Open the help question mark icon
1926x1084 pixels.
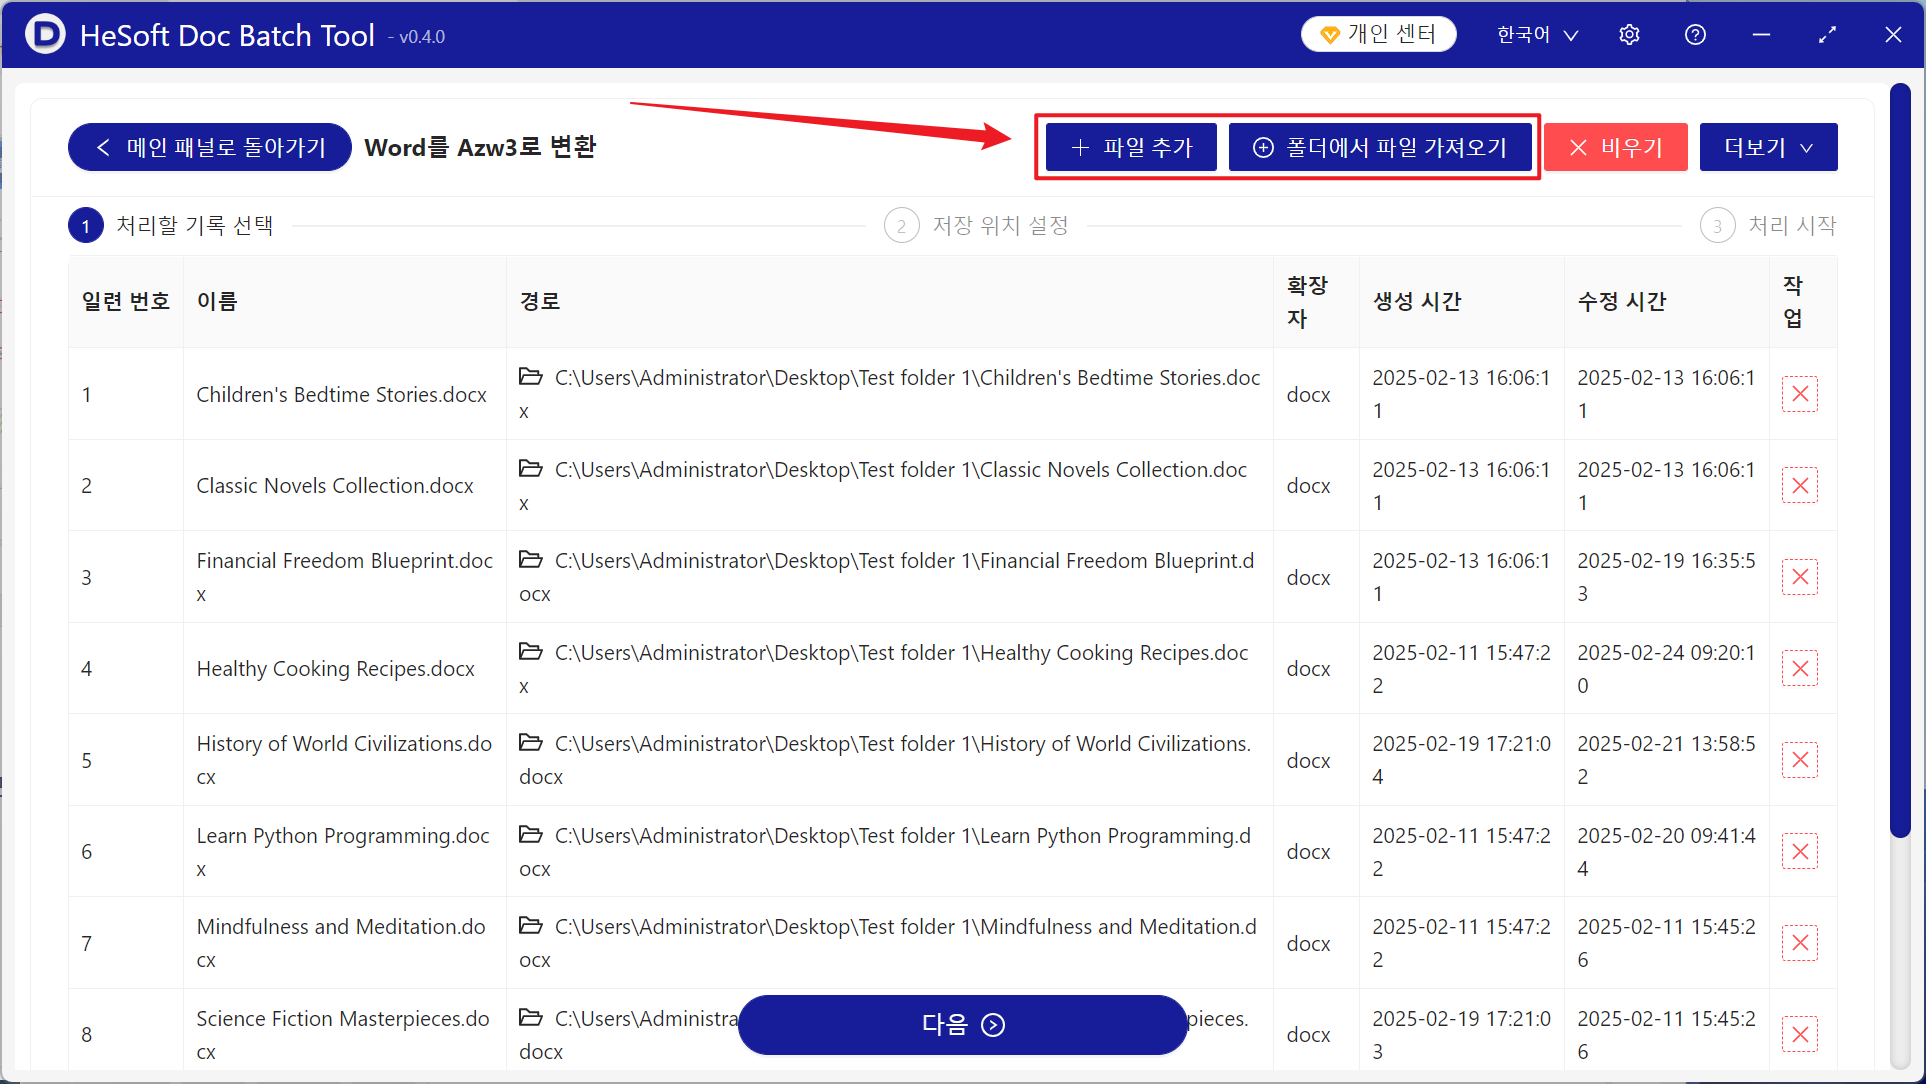pyautogui.click(x=1695, y=35)
